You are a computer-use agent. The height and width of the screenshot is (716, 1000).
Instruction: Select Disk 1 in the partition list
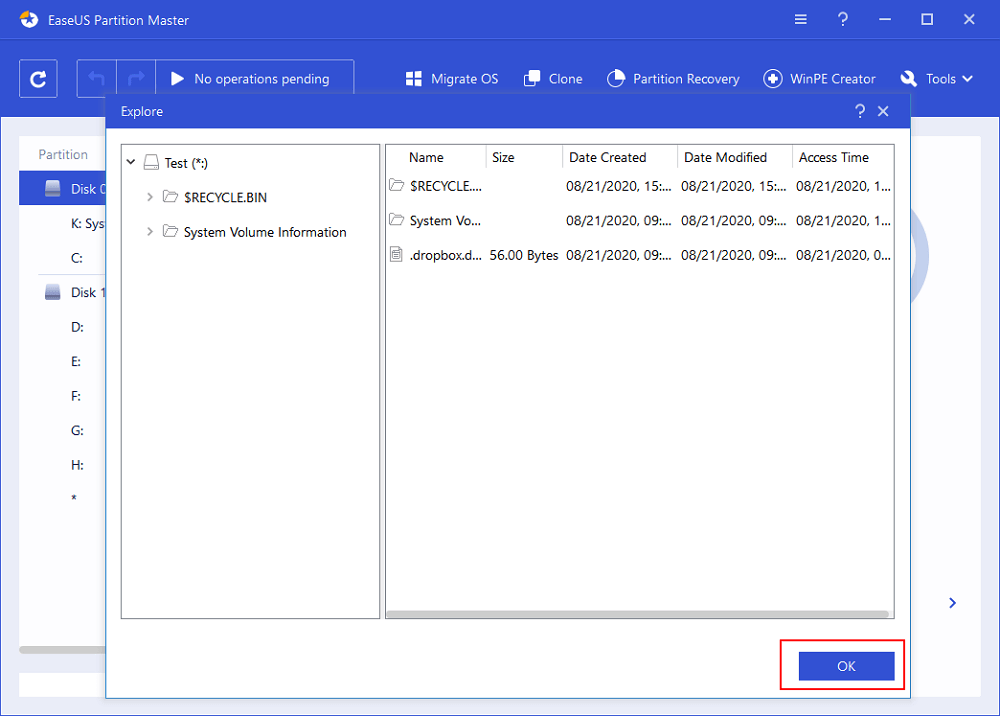[62, 292]
